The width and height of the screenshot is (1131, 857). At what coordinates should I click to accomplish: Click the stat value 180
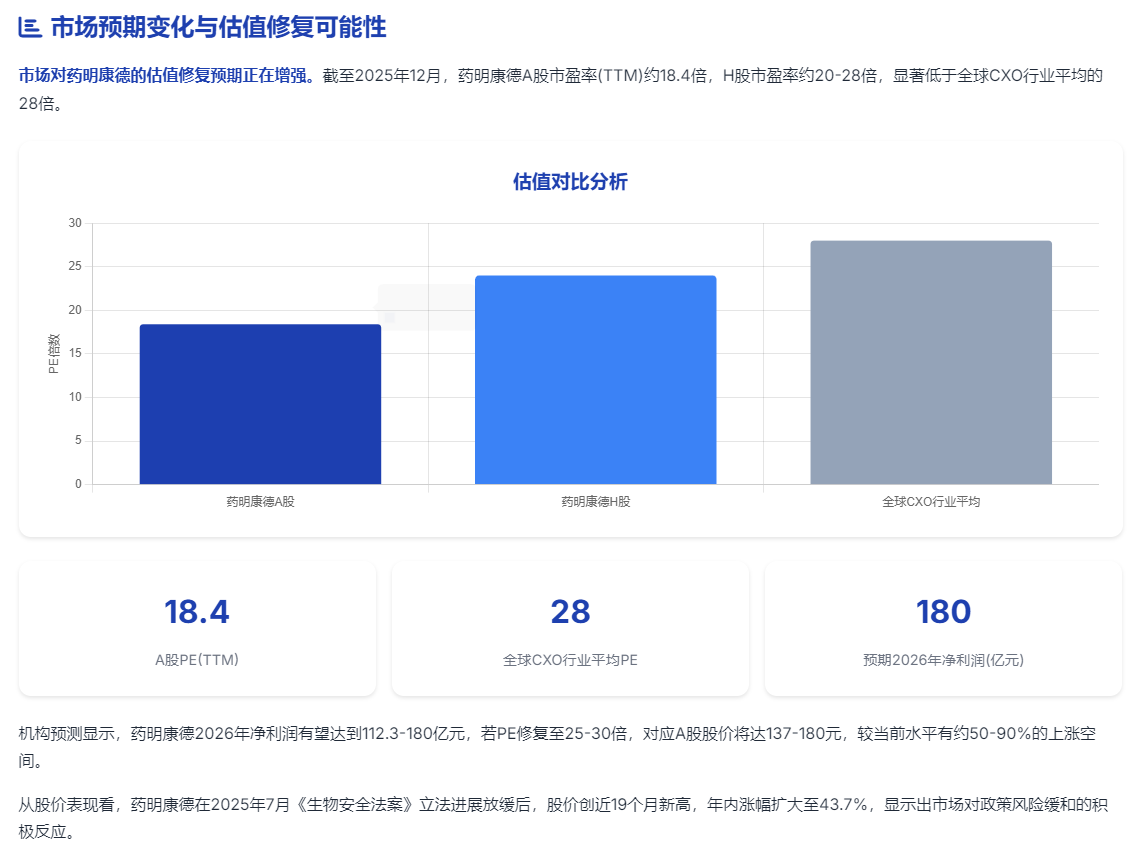943,612
